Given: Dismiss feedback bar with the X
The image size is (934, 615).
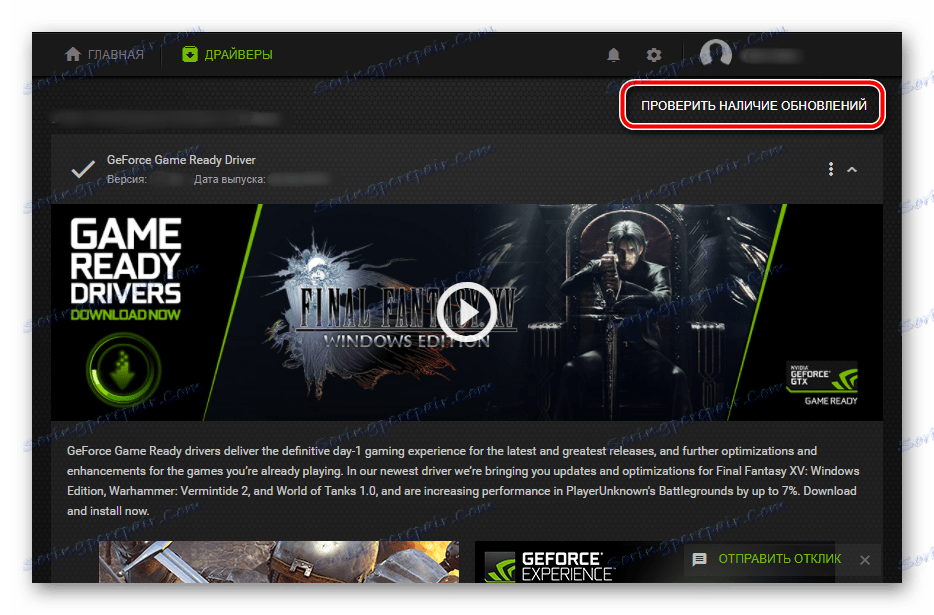Looking at the screenshot, I should coord(863,560).
